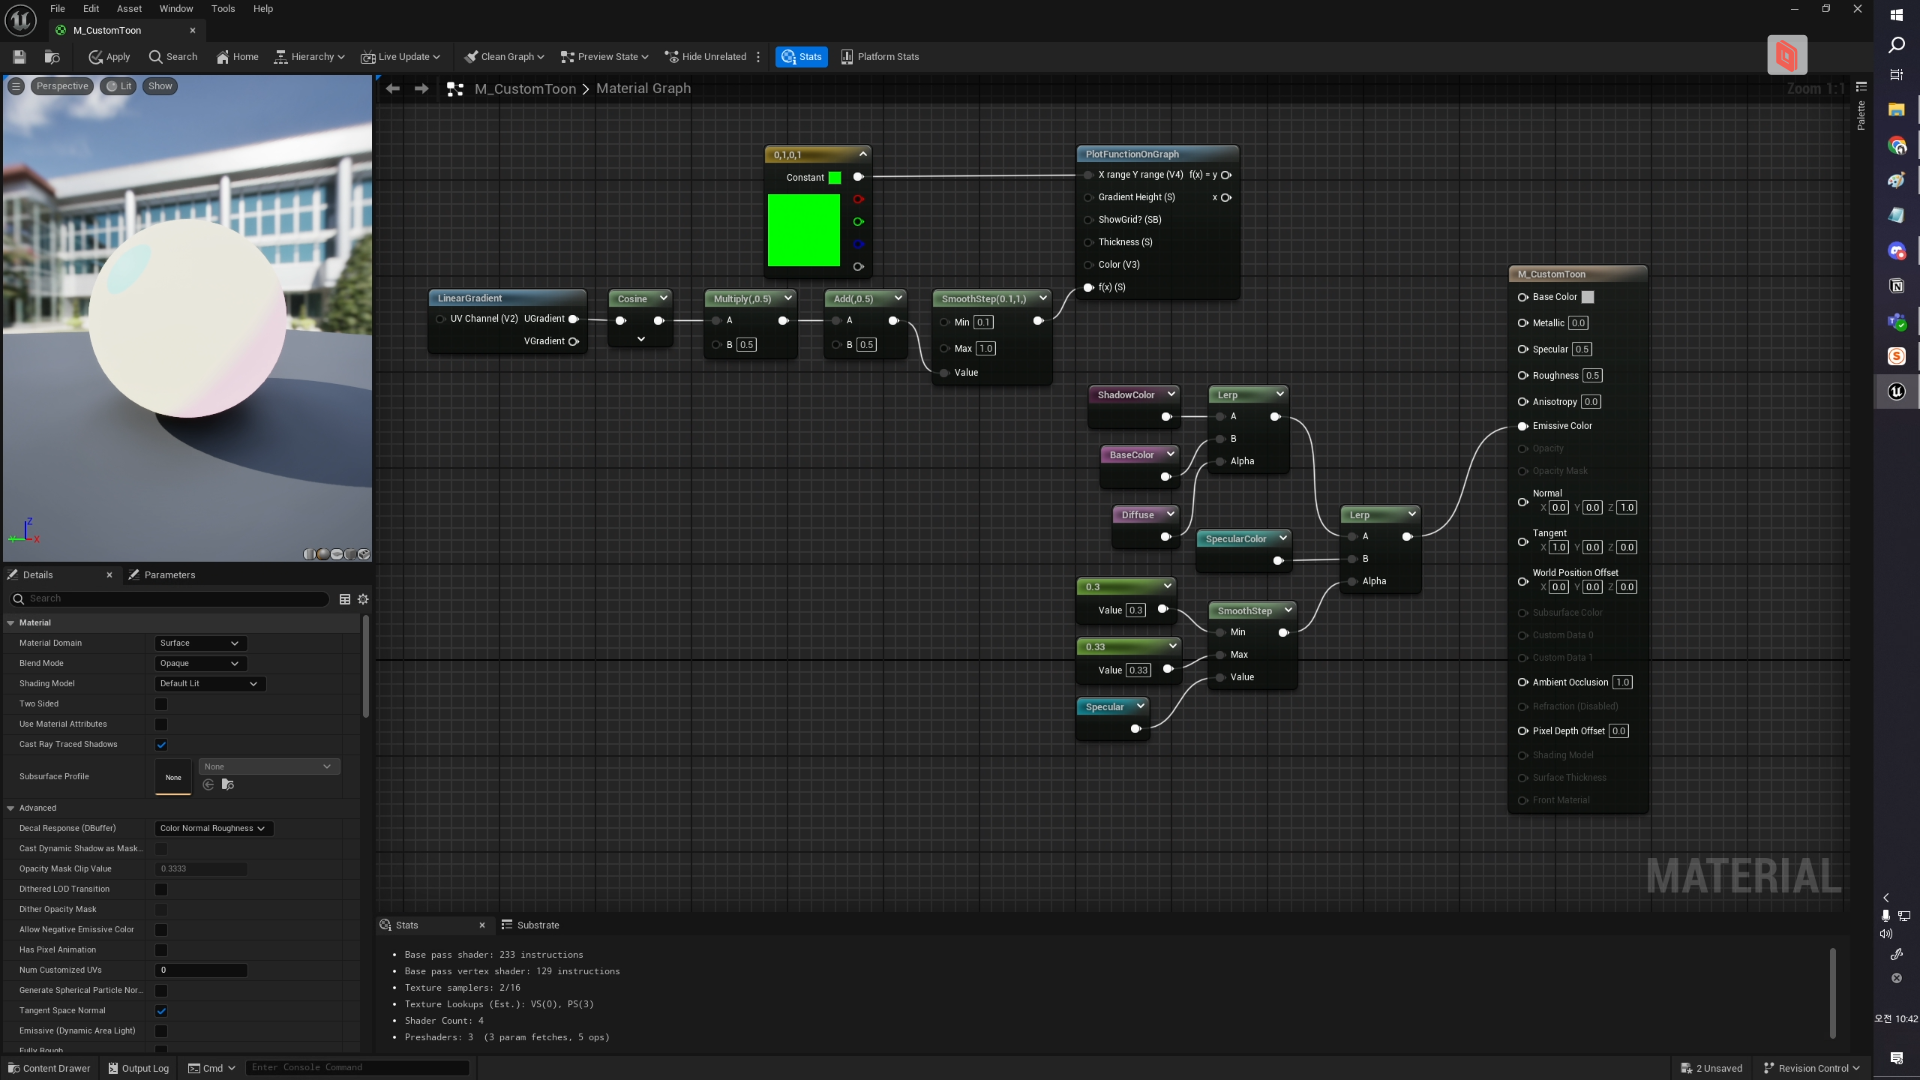Open the Content Drawer

tap(49, 1068)
